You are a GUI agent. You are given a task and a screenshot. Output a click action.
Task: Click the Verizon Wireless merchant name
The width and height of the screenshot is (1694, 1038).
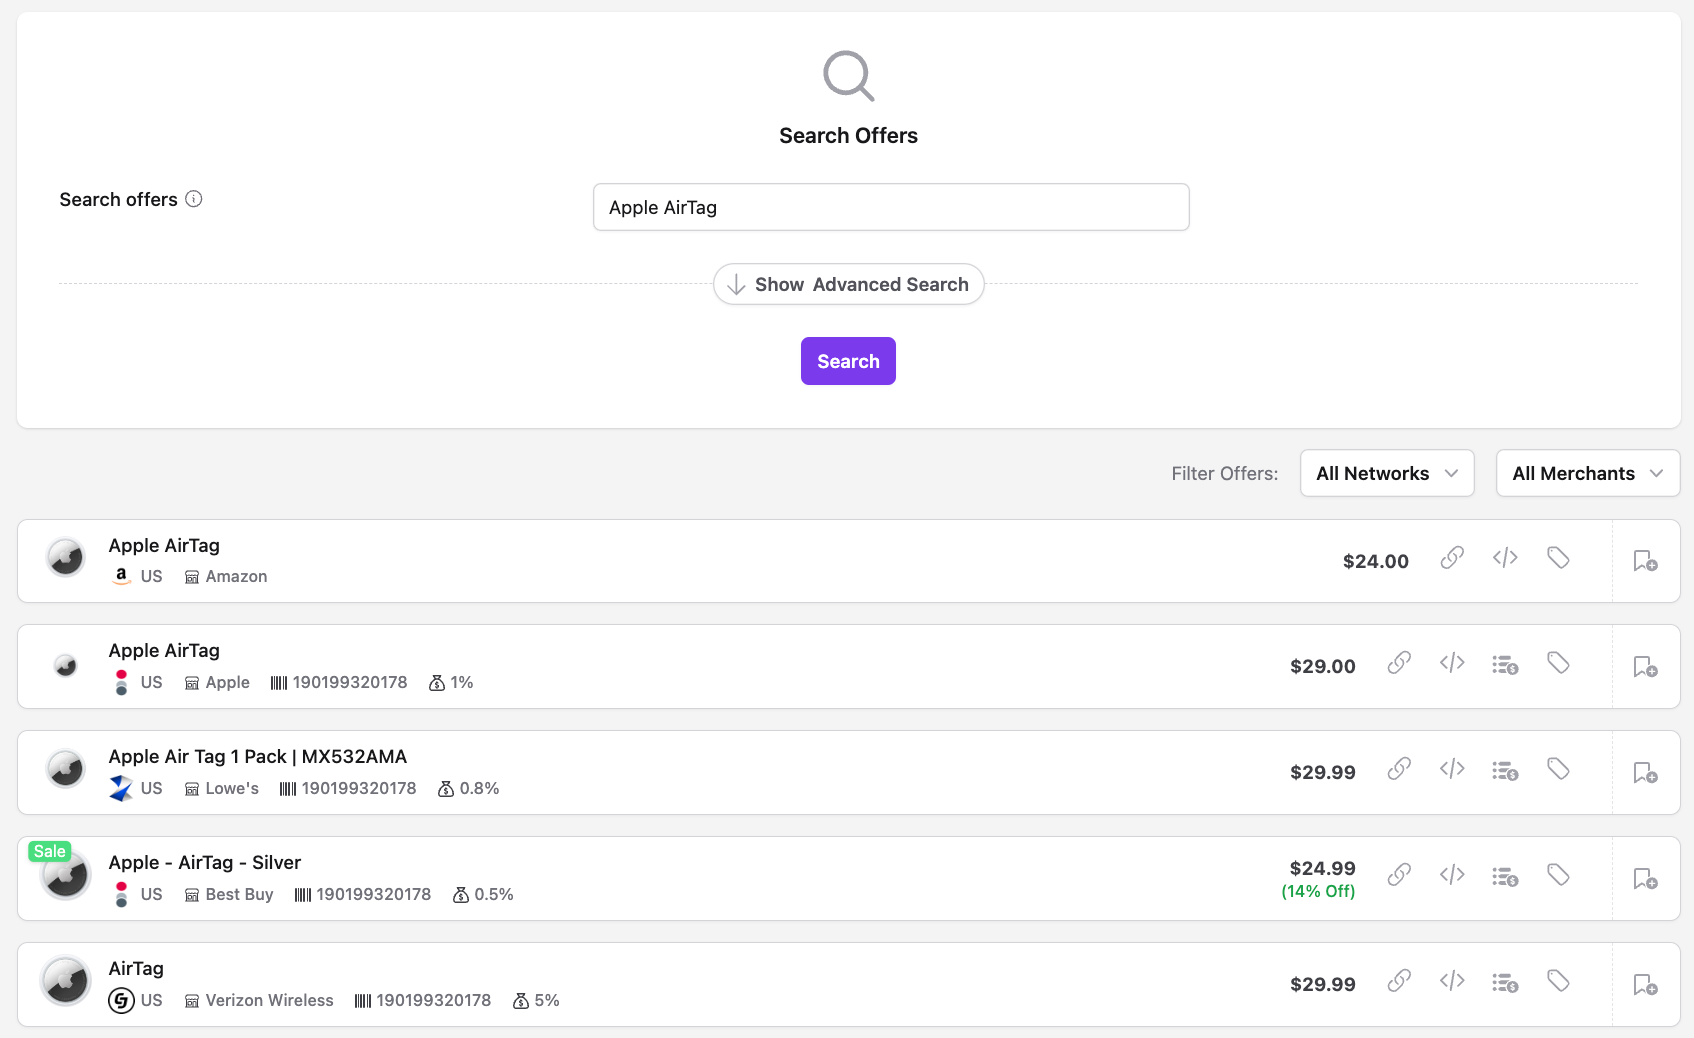(x=269, y=1001)
